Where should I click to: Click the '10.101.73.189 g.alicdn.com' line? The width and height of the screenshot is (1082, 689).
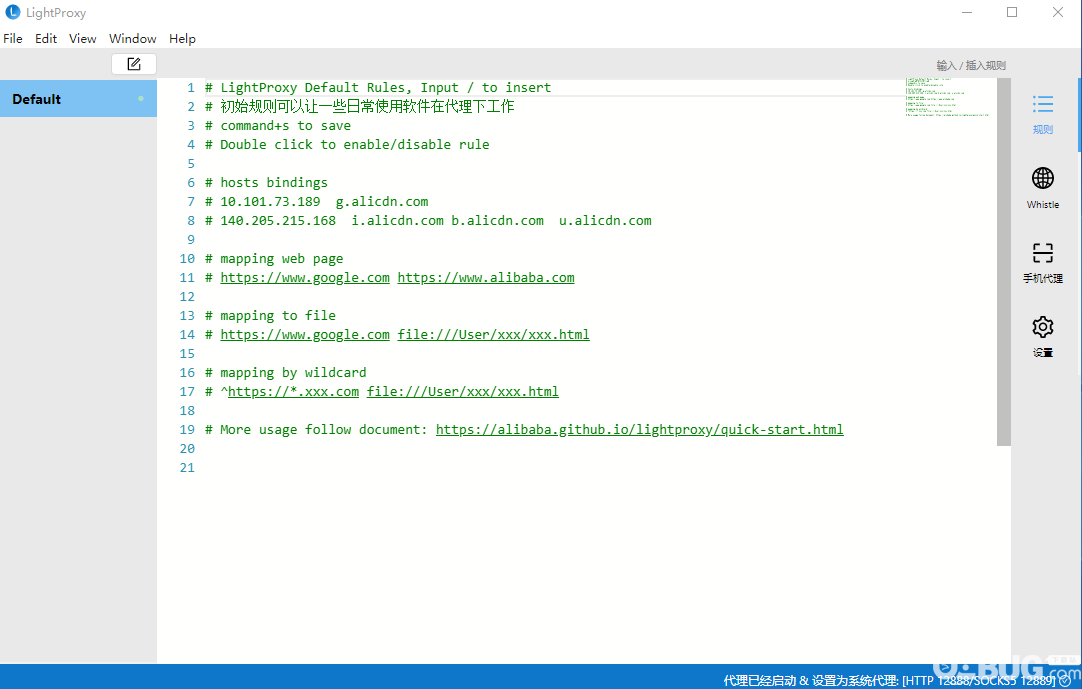pos(317,202)
